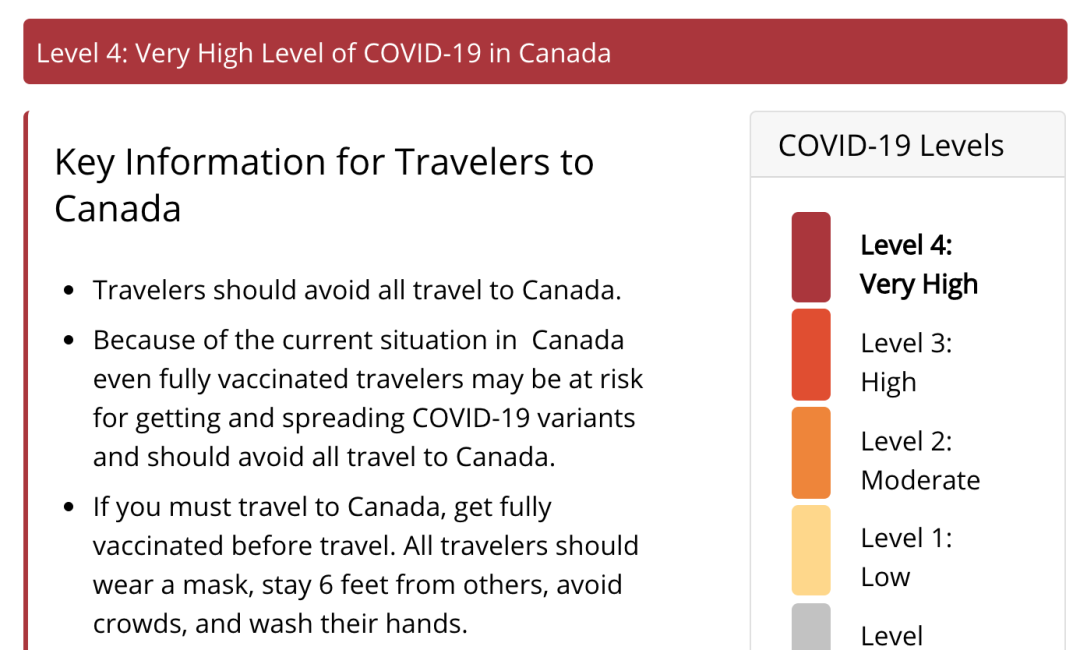Click the word Canada in page heading
This screenshot has width=1080, height=650.
click(118, 209)
